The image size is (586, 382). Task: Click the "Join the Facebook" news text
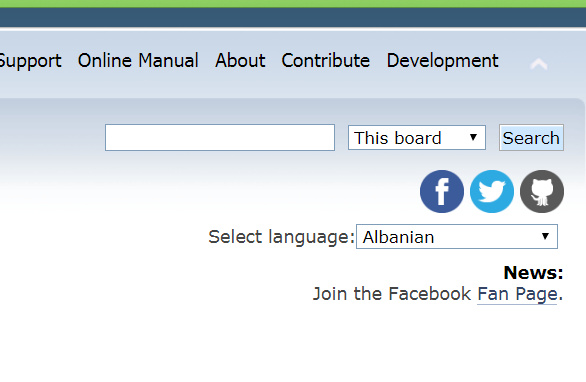click(x=392, y=294)
